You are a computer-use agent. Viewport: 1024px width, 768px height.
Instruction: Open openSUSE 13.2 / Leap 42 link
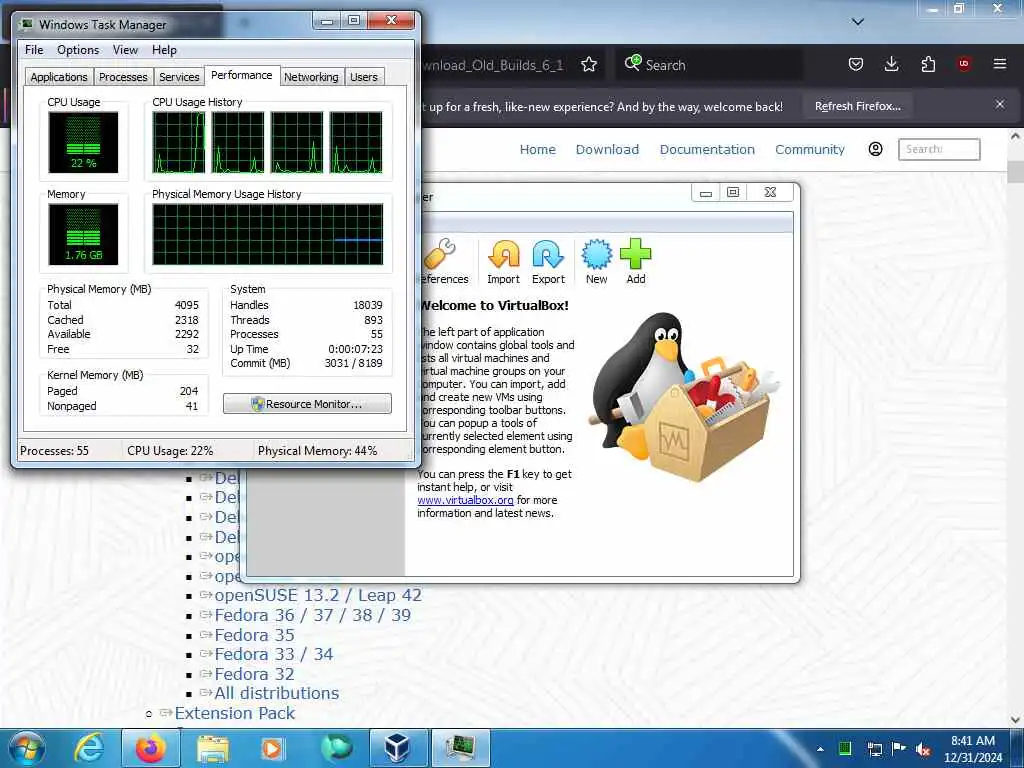pos(318,596)
